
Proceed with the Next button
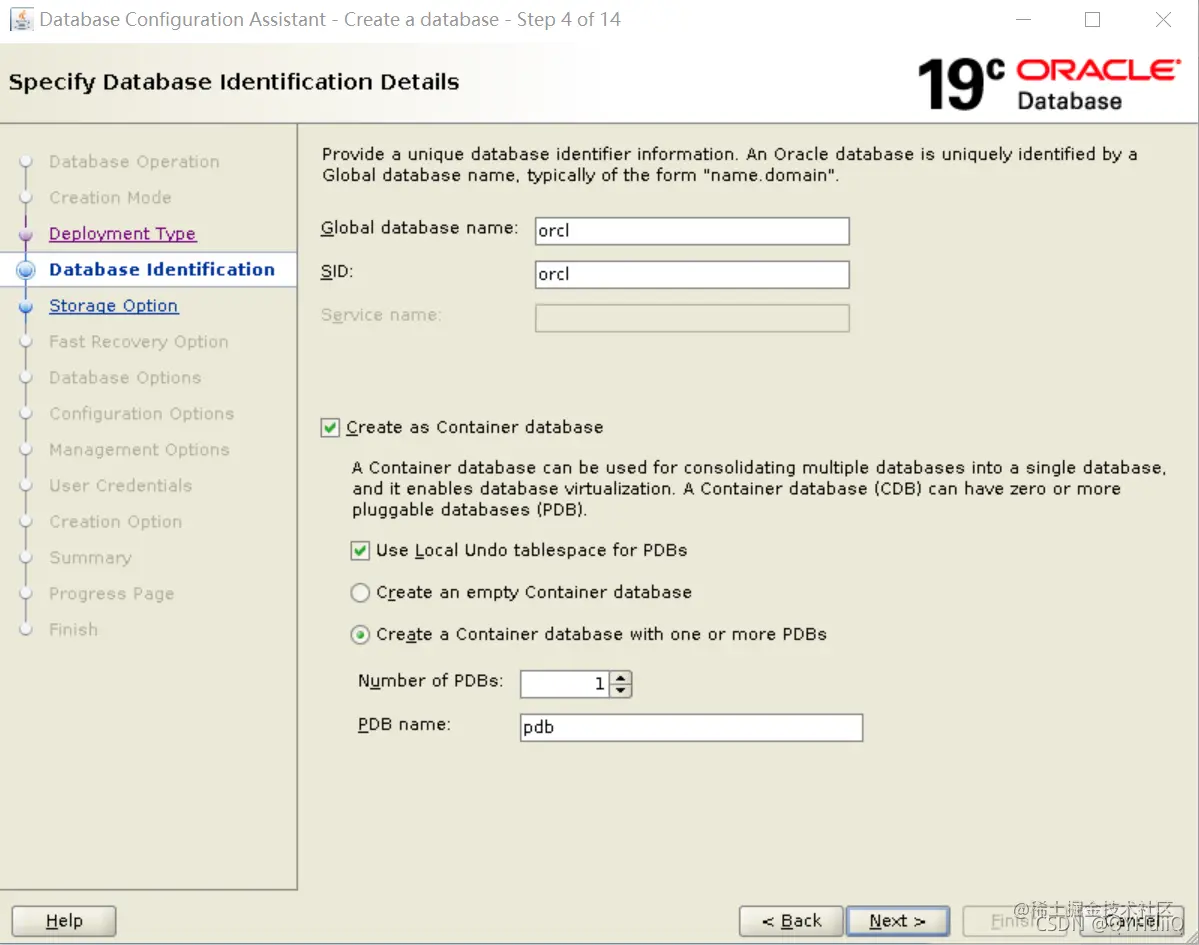pos(898,921)
